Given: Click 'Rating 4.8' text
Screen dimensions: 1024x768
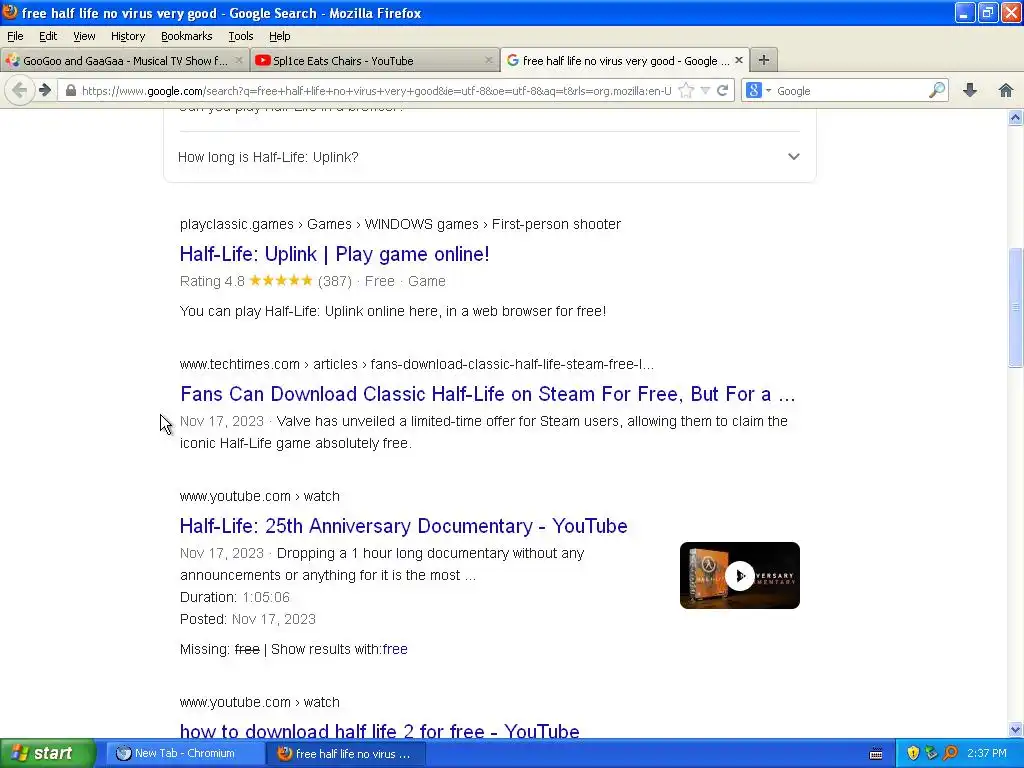Looking at the screenshot, I should pyautogui.click(x=212, y=281).
